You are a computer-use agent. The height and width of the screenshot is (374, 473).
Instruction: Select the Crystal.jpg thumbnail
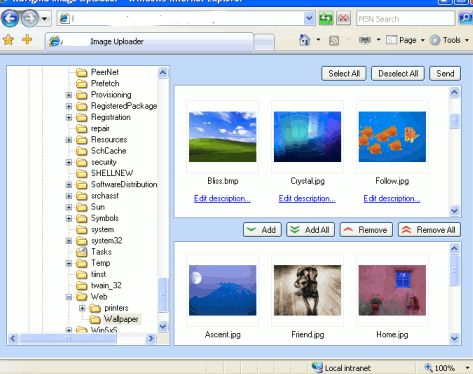307,137
